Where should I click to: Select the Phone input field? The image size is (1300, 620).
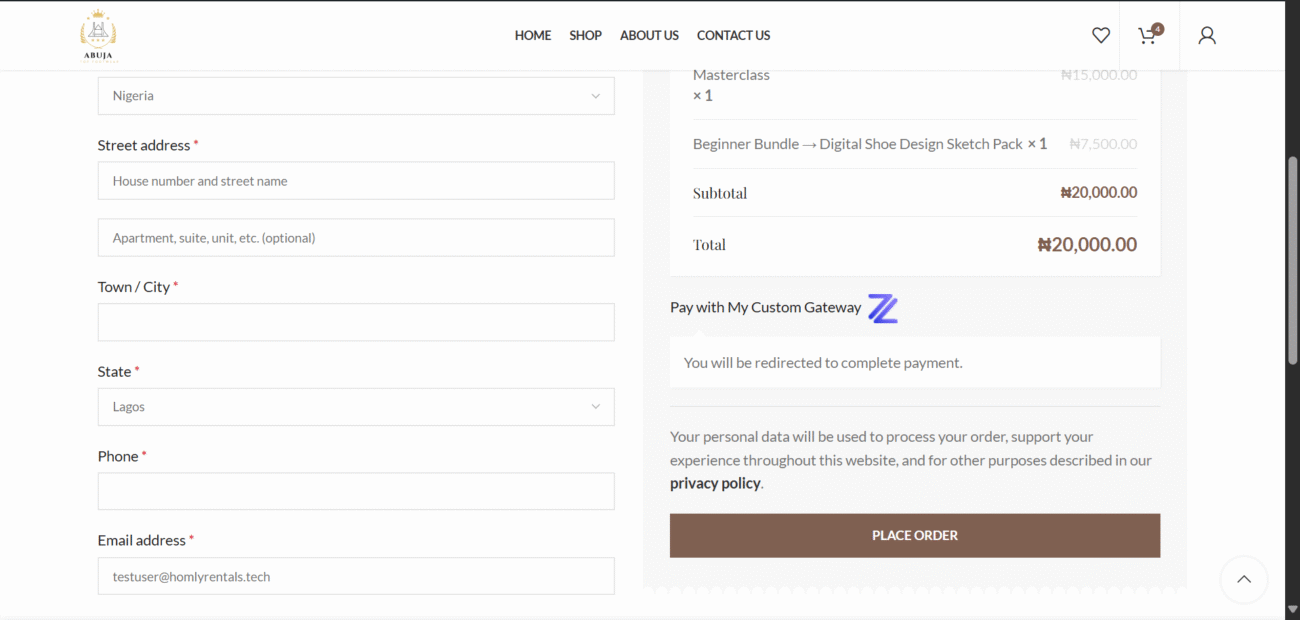pyautogui.click(x=356, y=491)
